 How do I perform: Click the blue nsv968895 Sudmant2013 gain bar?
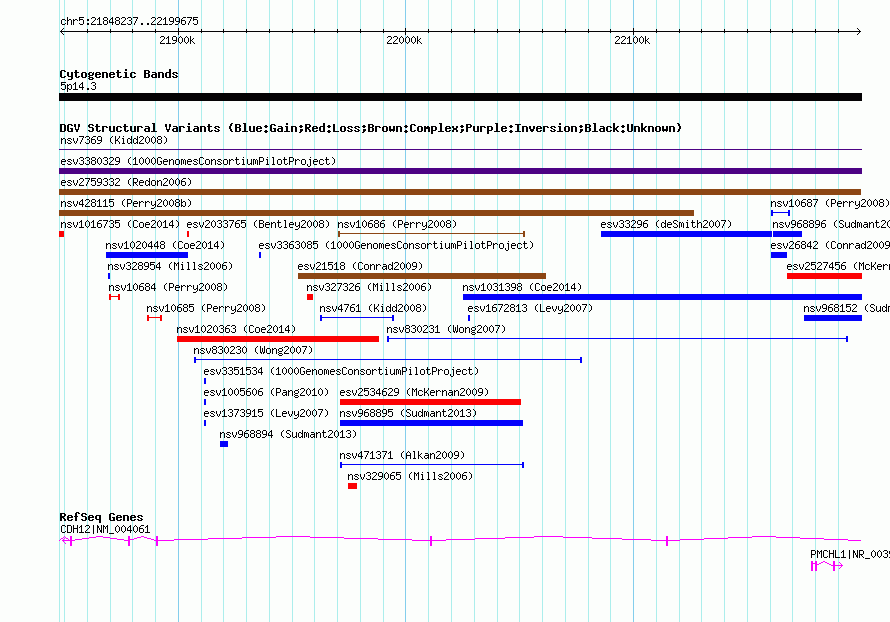431,423
